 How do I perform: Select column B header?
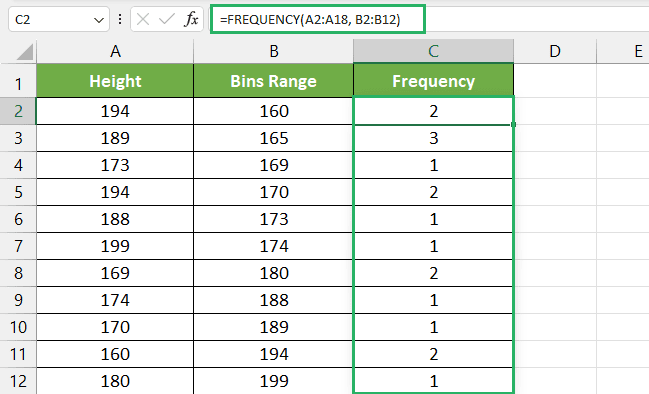coord(274,51)
